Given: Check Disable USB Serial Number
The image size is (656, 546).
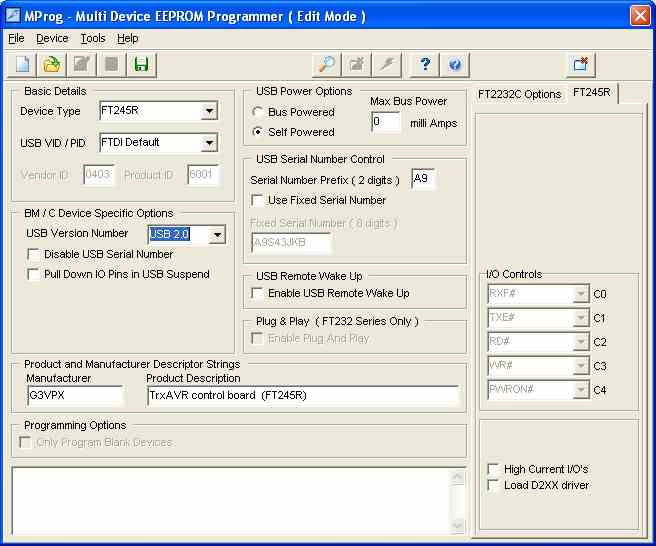Looking at the screenshot, I should pos(34,254).
